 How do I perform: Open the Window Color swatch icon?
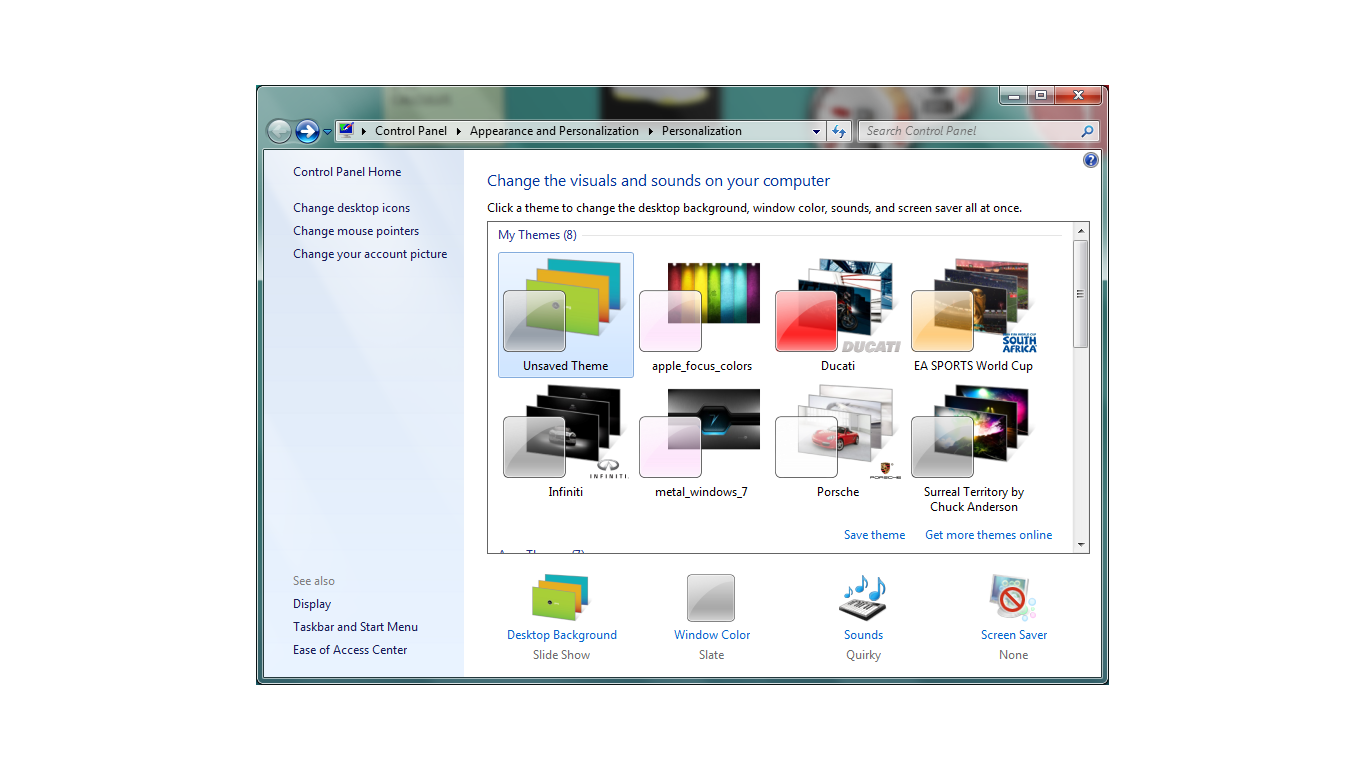(x=711, y=598)
